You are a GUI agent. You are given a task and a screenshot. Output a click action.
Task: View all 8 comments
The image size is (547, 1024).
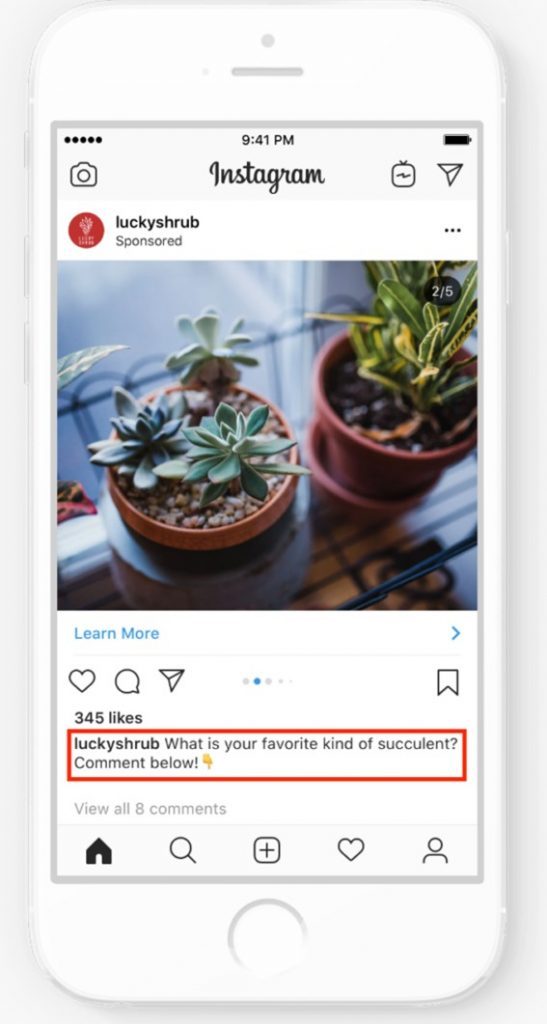pyautogui.click(x=150, y=808)
